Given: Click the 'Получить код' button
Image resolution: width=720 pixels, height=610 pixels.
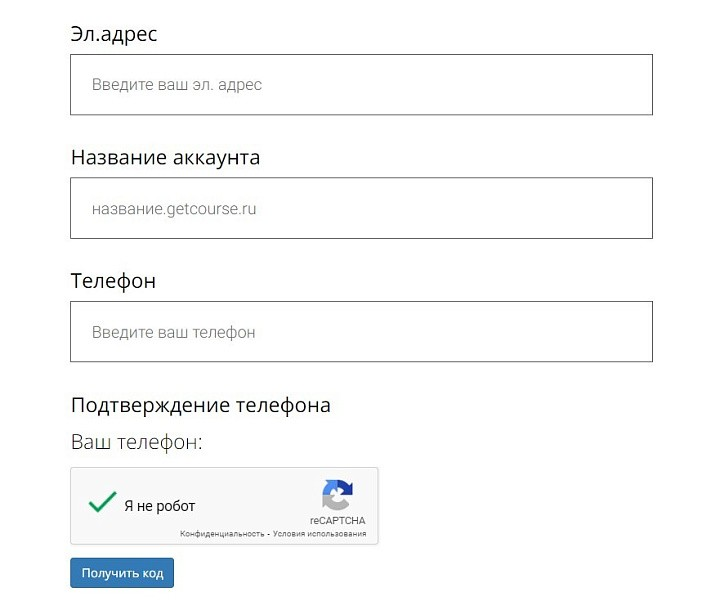Looking at the screenshot, I should coord(122,573).
